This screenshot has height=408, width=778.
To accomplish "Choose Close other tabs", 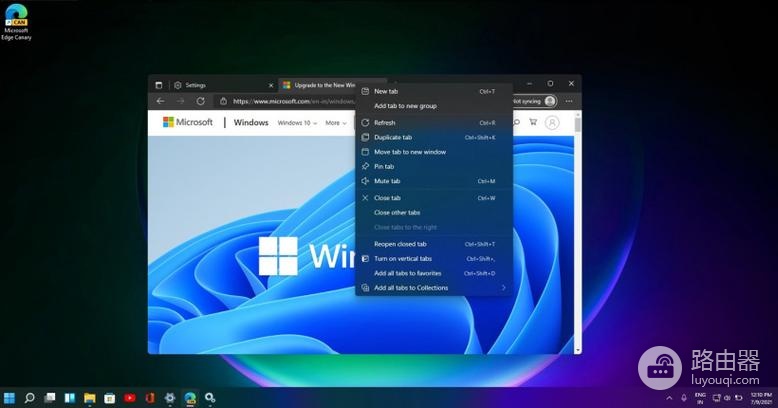I will click(x=434, y=212).
